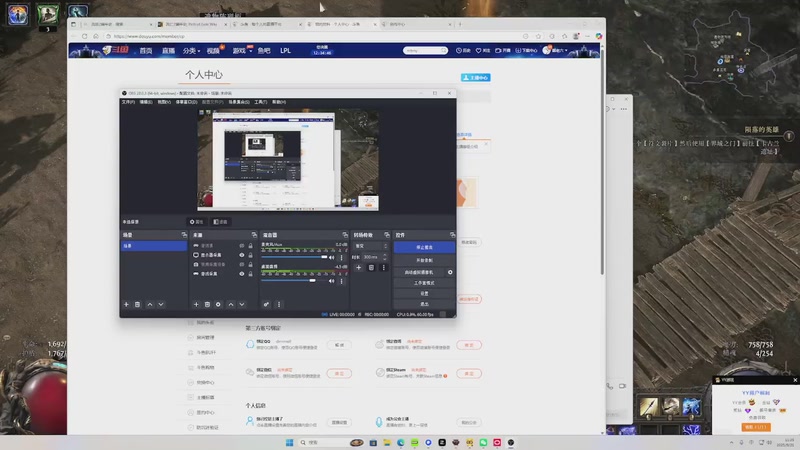Reload the page with browser refresh icon
This screenshot has height=450, width=800.
tap(85, 36)
